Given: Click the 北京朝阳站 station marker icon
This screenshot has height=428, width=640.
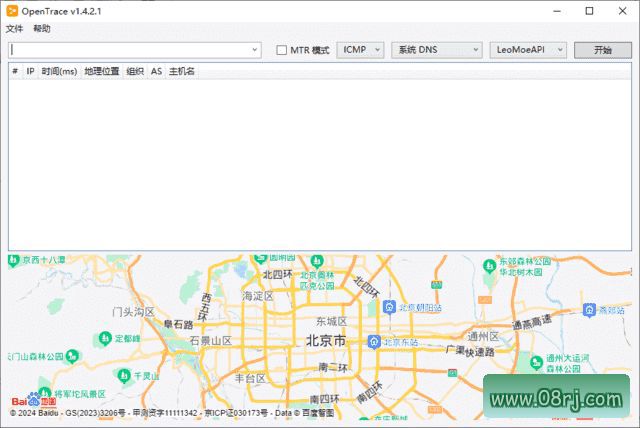Looking at the screenshot, I should (389, 306).
